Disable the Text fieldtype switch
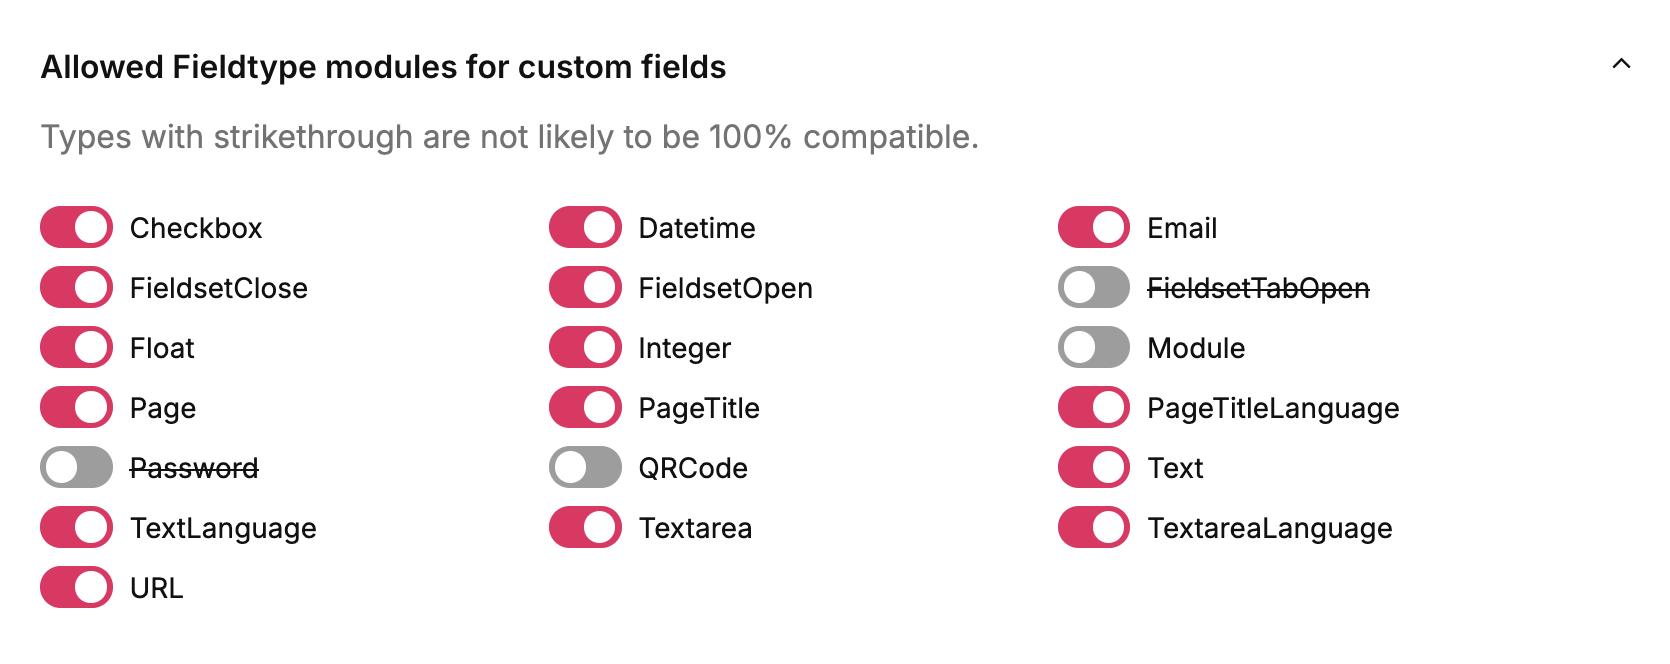 click(1094, 468)
